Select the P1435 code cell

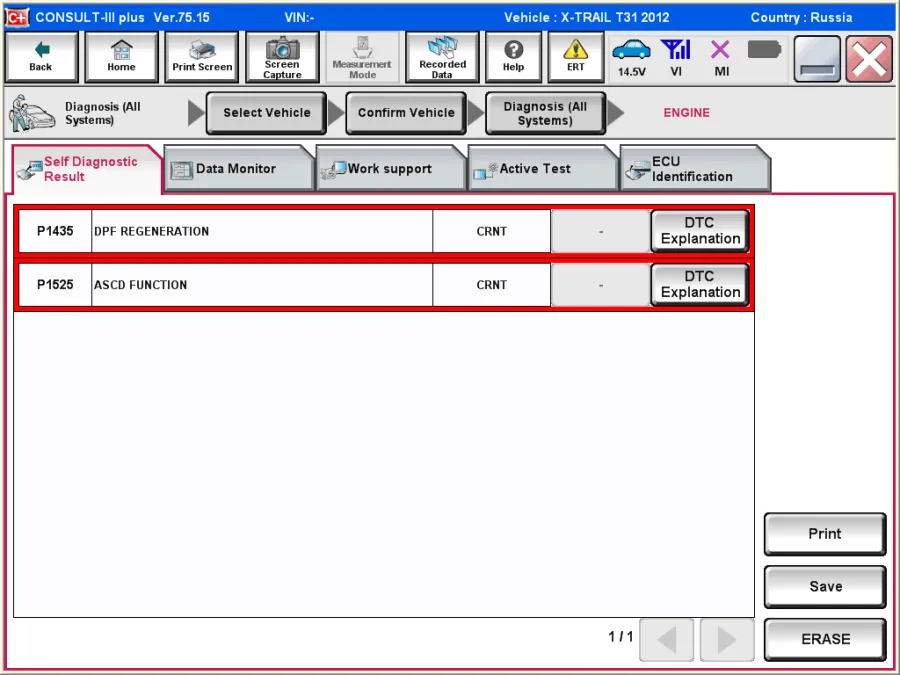(55, 231)
